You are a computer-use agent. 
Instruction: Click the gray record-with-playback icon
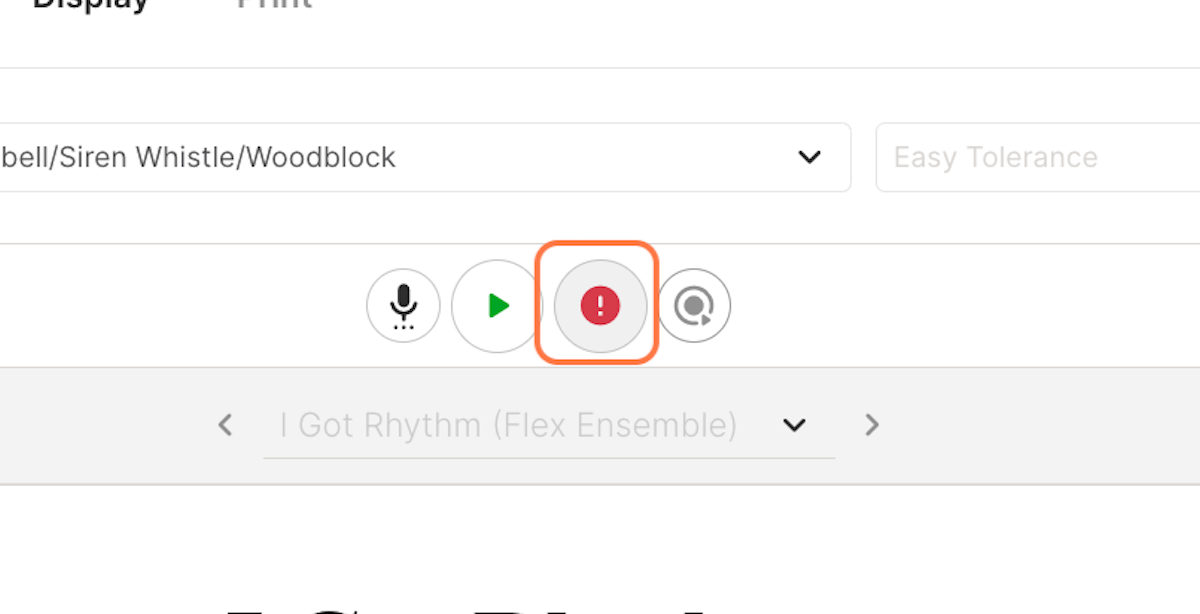pos(694,306)
